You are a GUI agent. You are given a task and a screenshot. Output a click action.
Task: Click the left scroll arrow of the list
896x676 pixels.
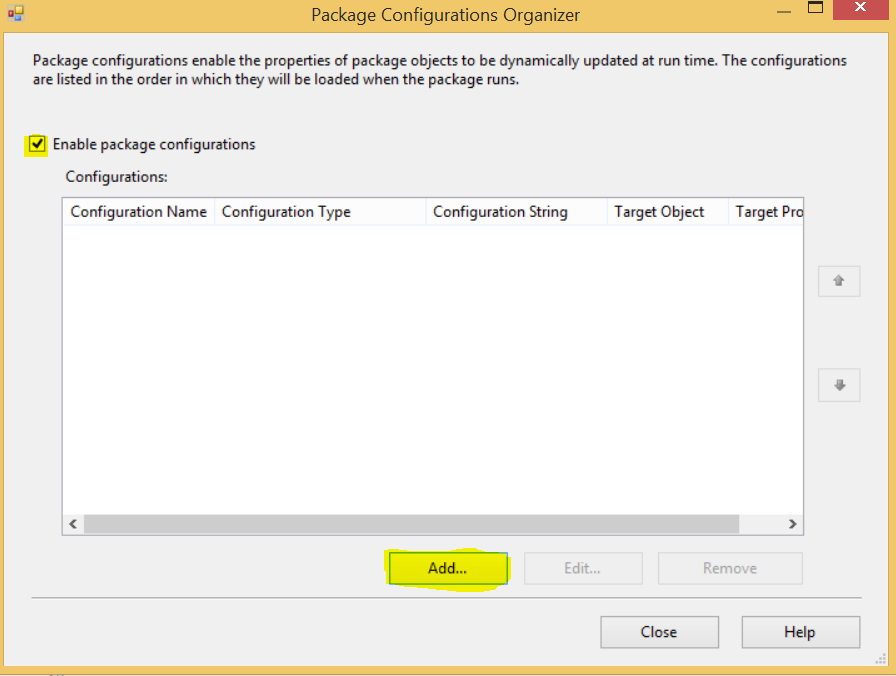coord(72,523)
